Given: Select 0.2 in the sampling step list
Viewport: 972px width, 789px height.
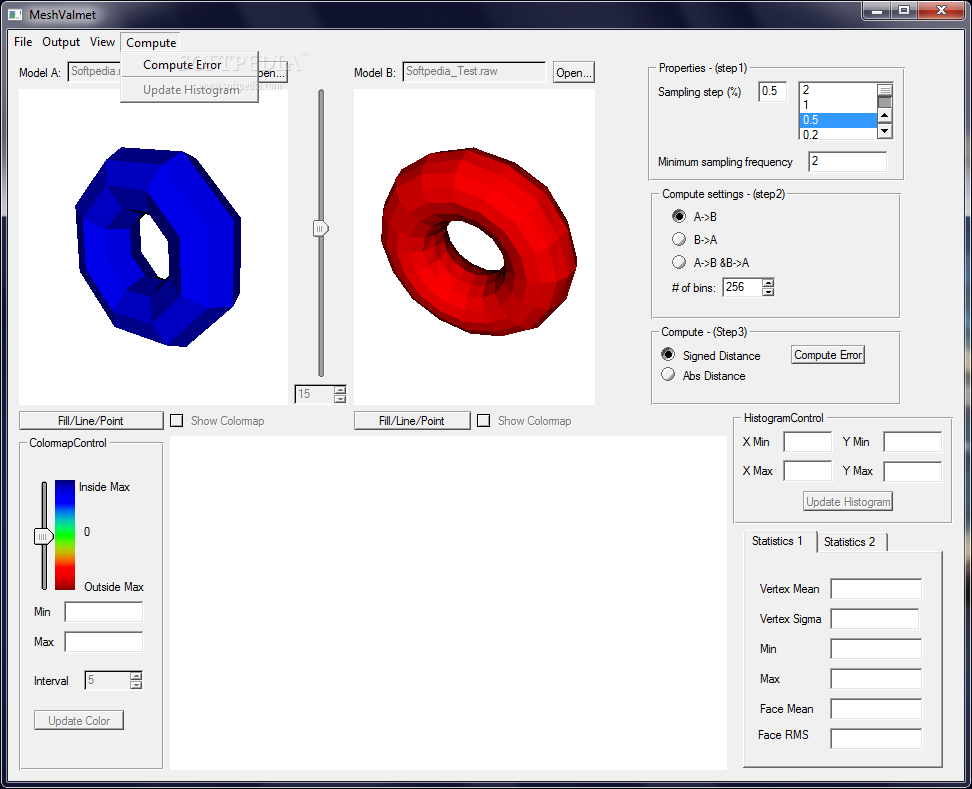Looking at the screenshot, I should tap(838, 134).
